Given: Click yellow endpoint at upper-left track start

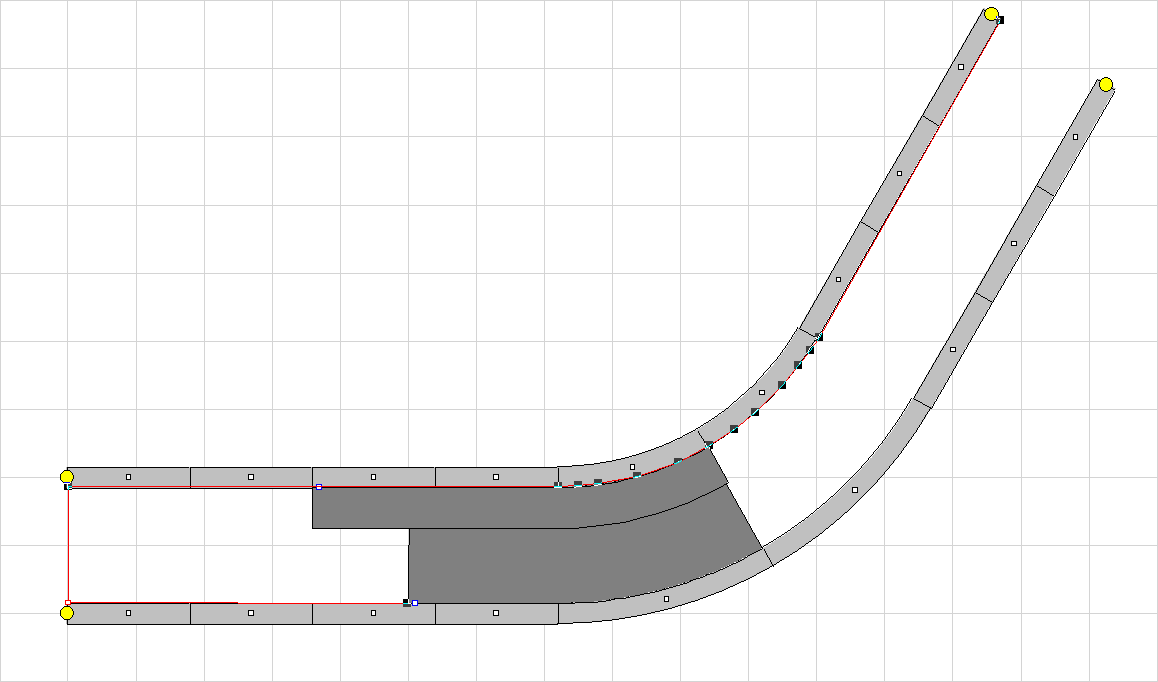Looking at the screenshot, I should point(67,477).
